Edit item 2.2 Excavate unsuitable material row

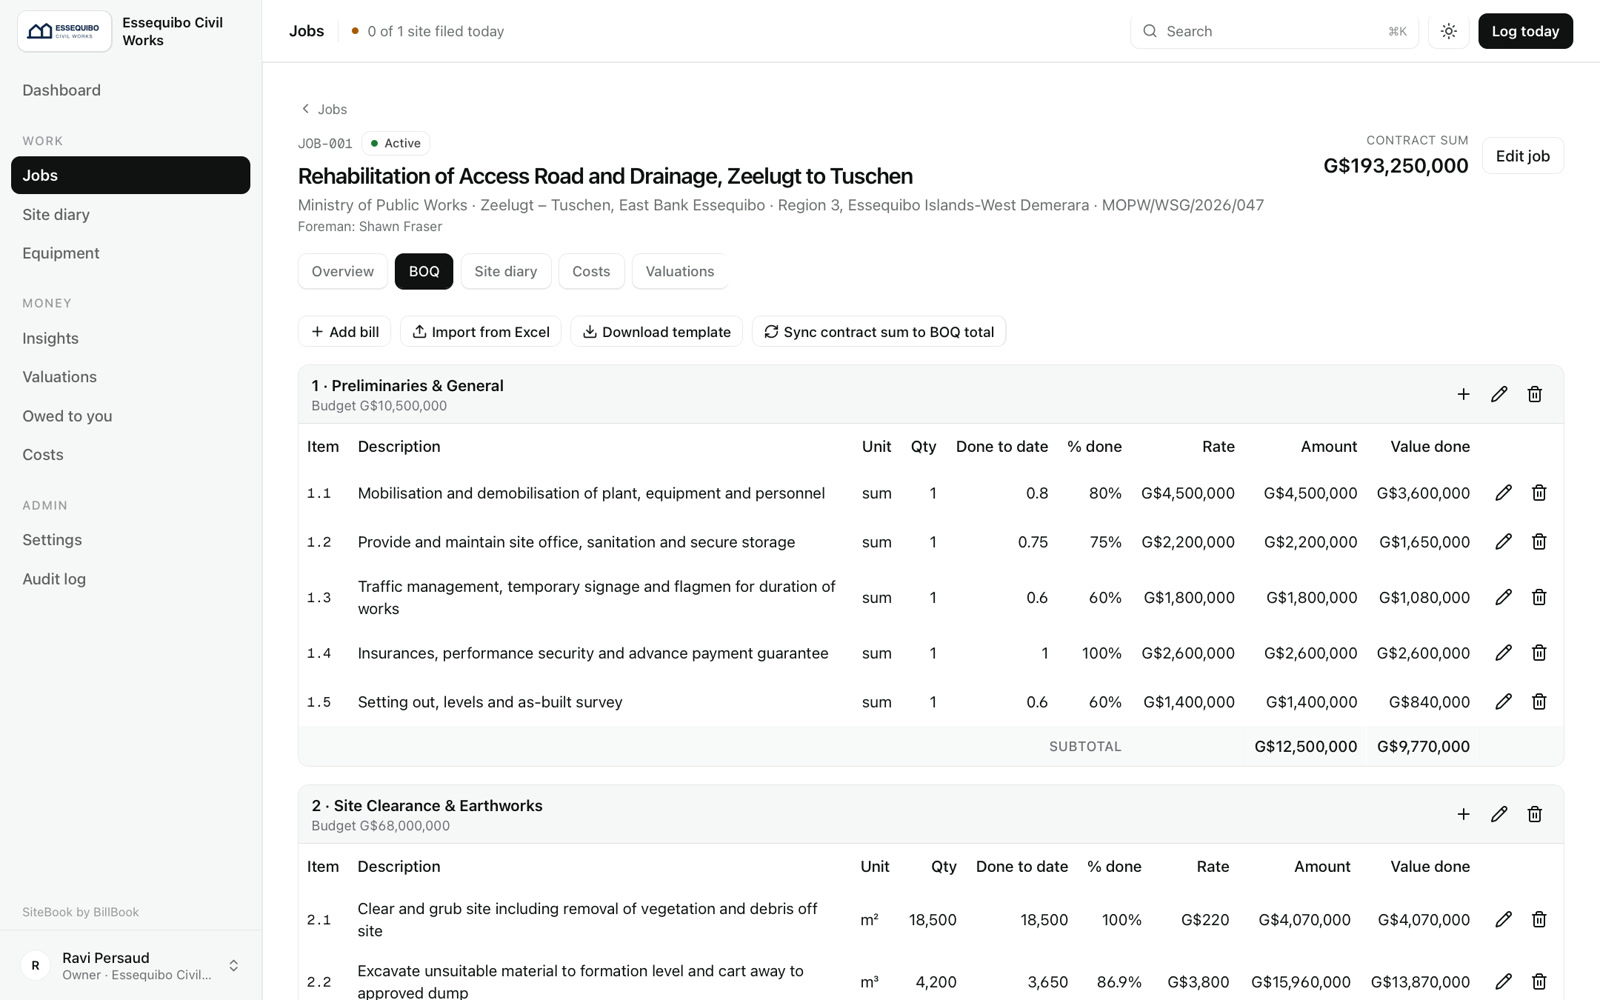(1503, 981)
